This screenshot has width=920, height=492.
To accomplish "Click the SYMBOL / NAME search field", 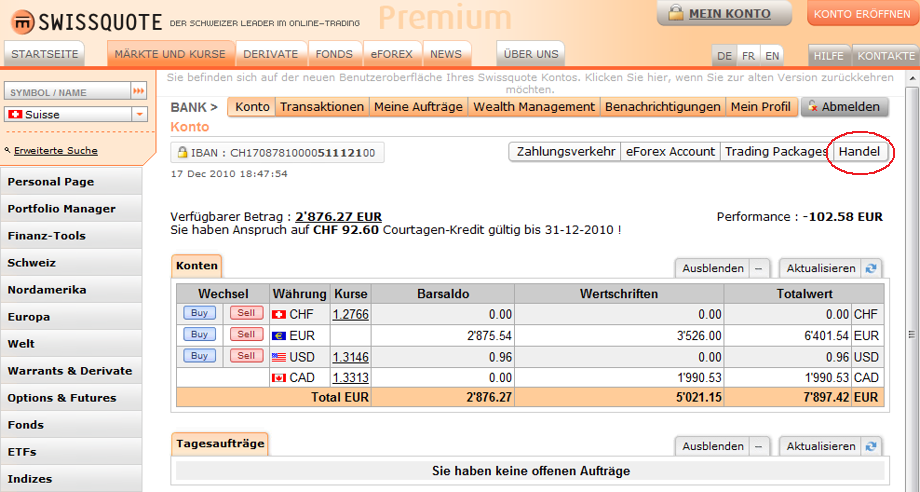I will point(67,91).
